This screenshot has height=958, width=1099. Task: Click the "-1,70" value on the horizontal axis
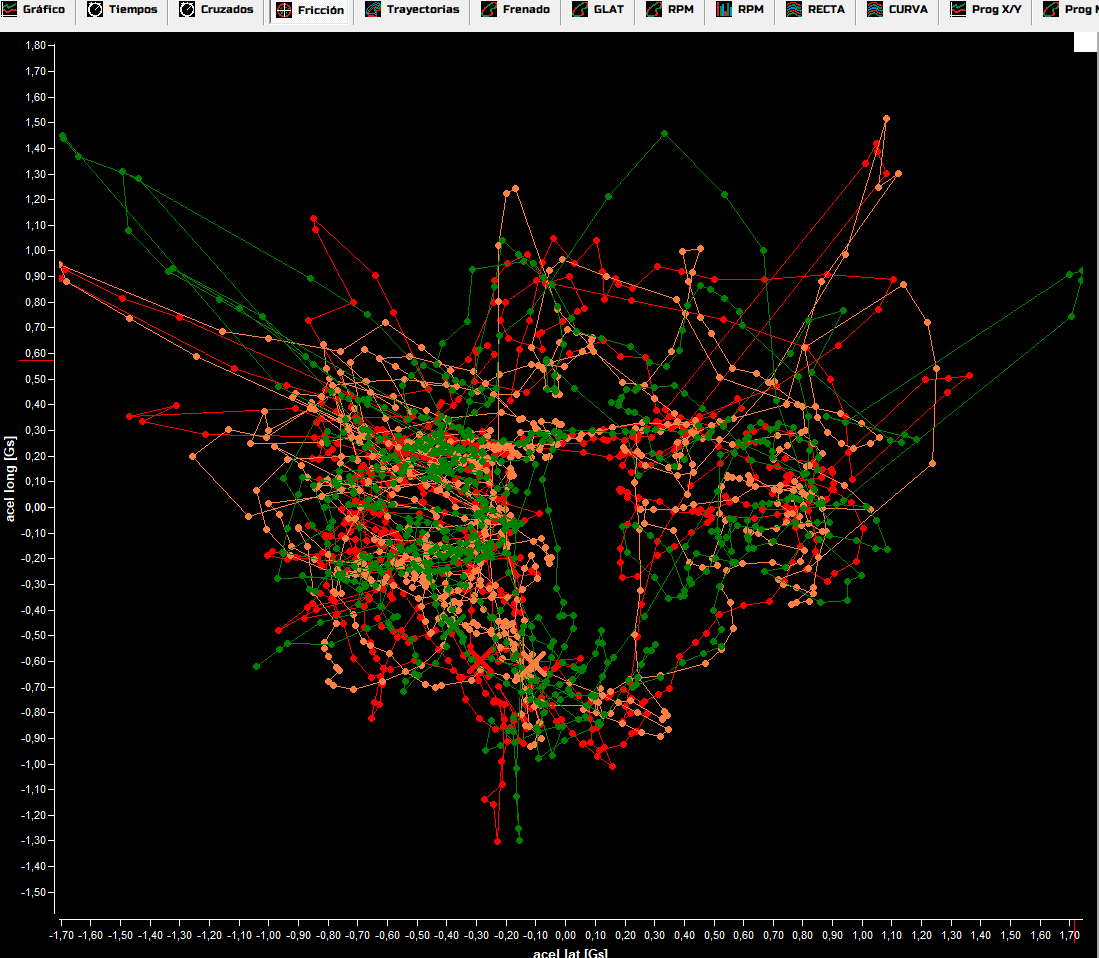62,936
